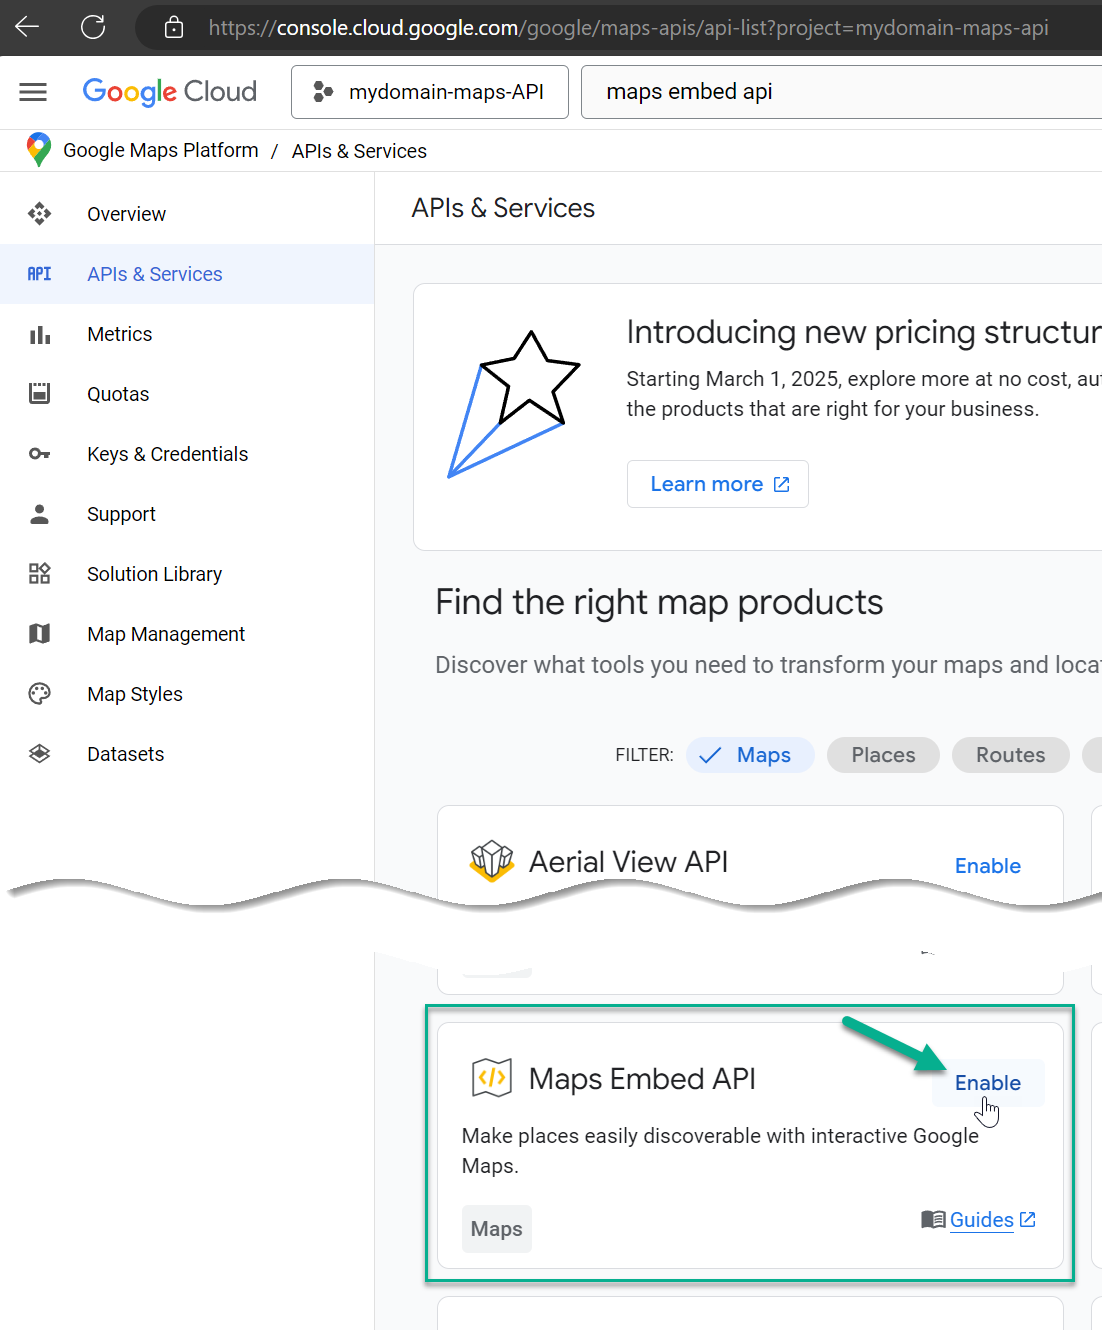This screenshot has height=1330, width=1102.
Task: Select the Aerial View API product icon
Action: (492, 860)
